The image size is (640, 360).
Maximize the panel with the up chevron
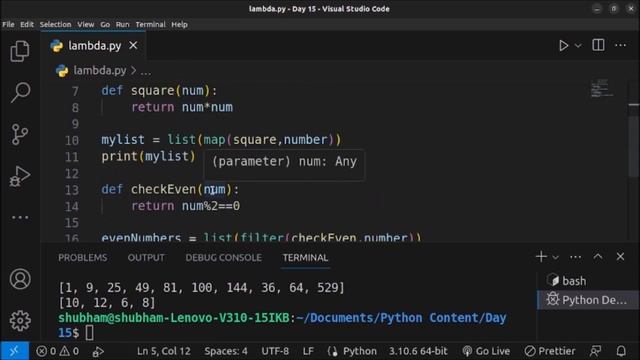pos(598,256)
